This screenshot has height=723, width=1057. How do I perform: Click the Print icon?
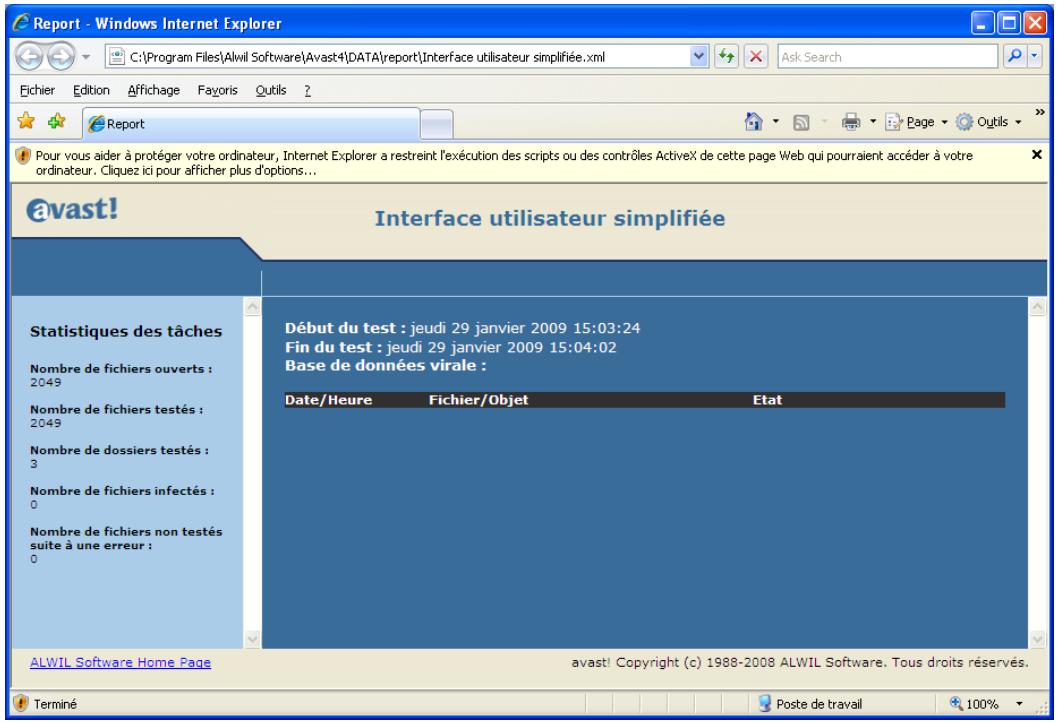851,122
